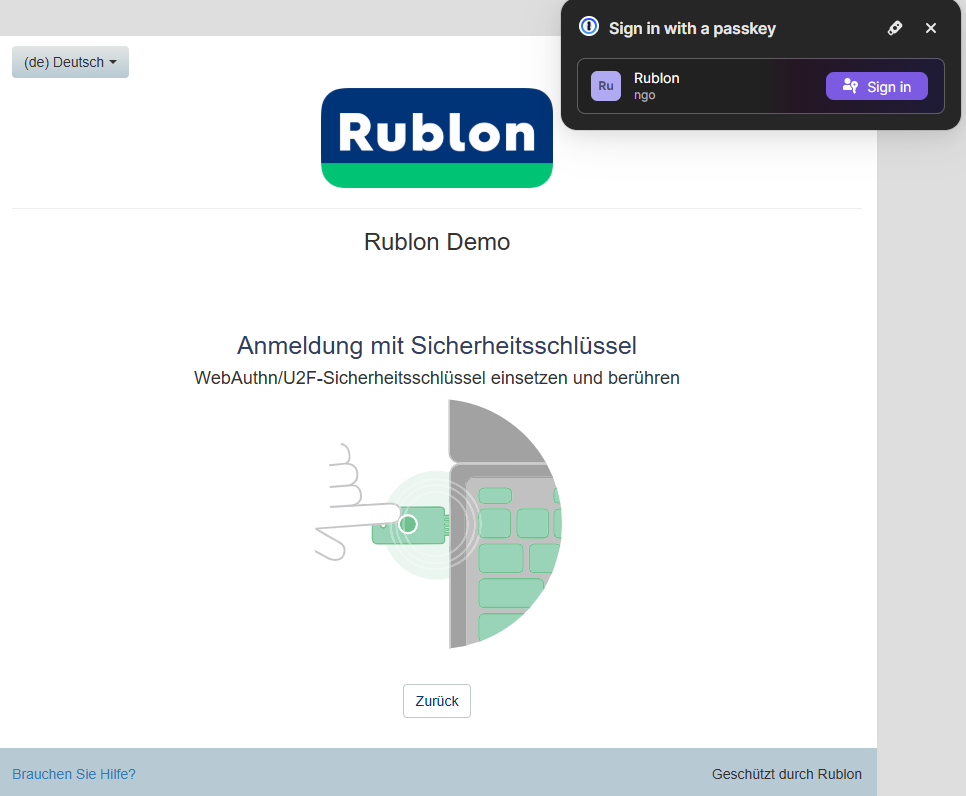Close the Sign in with a passkey popup
This screenshot has width=966, height=796.
(x=931, y=28)
